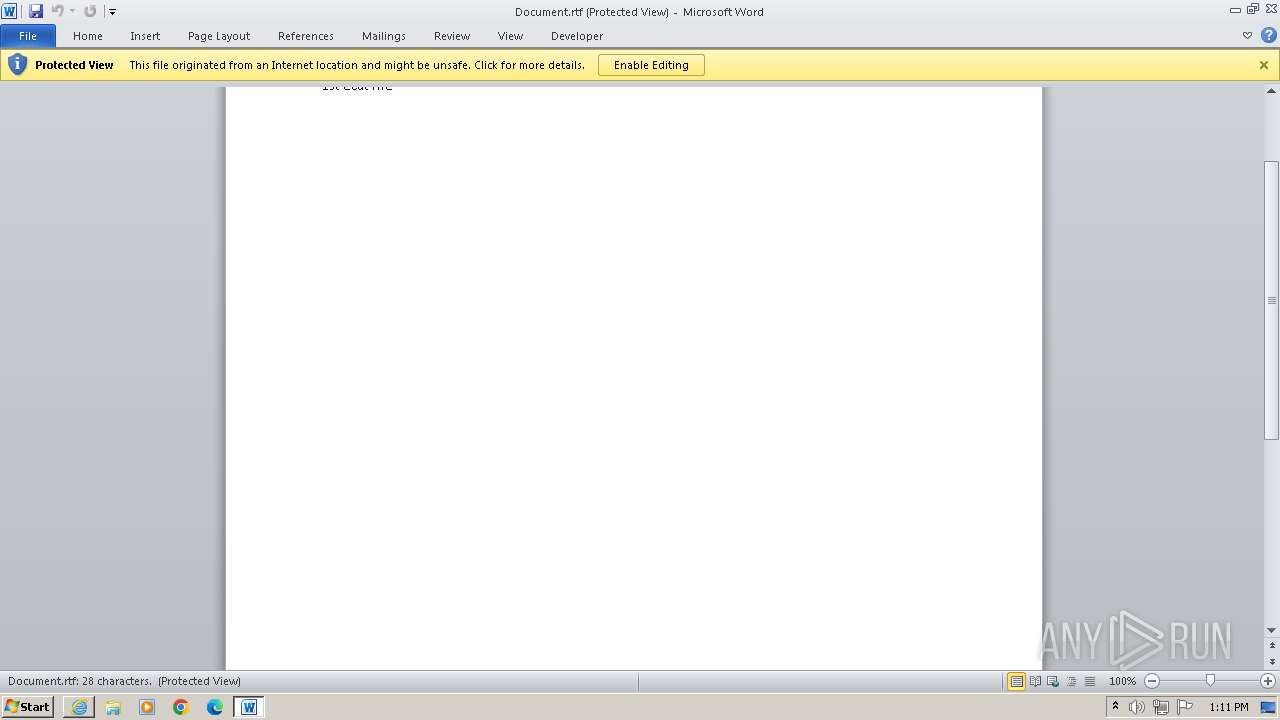Open the Page Layout tab

[x=219, y=36]
